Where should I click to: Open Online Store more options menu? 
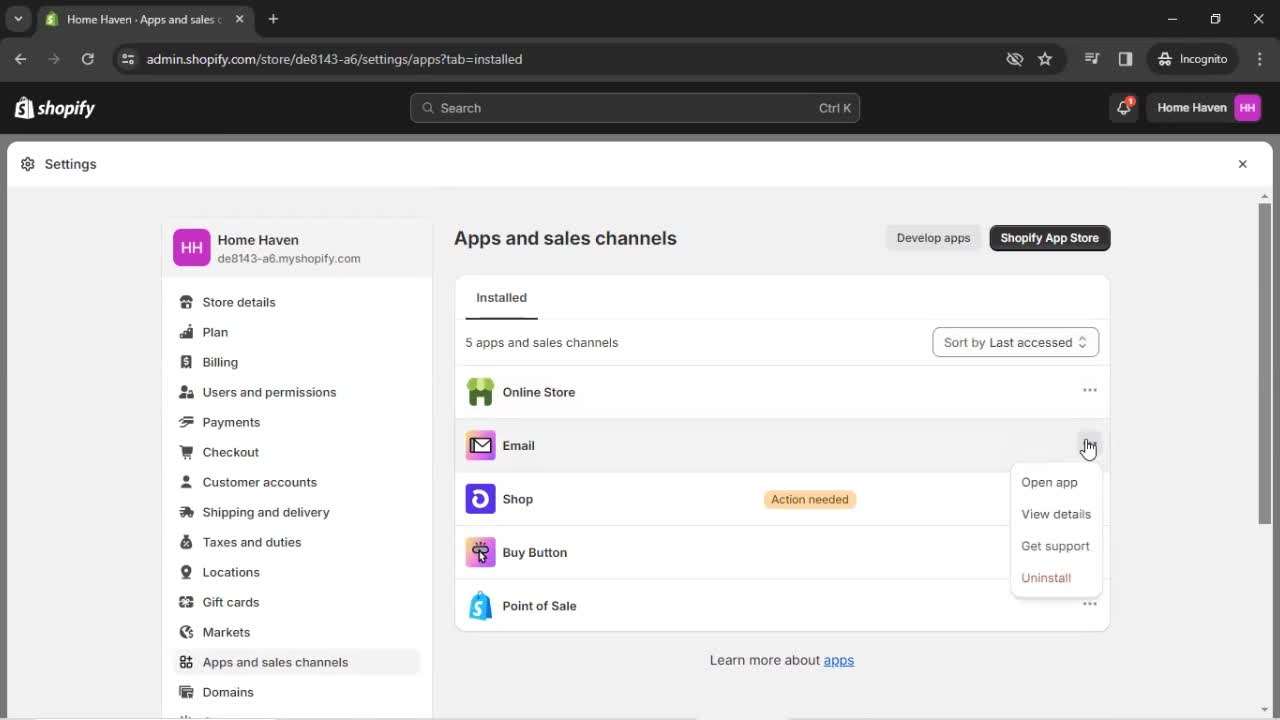click(x=1089, y=390)
